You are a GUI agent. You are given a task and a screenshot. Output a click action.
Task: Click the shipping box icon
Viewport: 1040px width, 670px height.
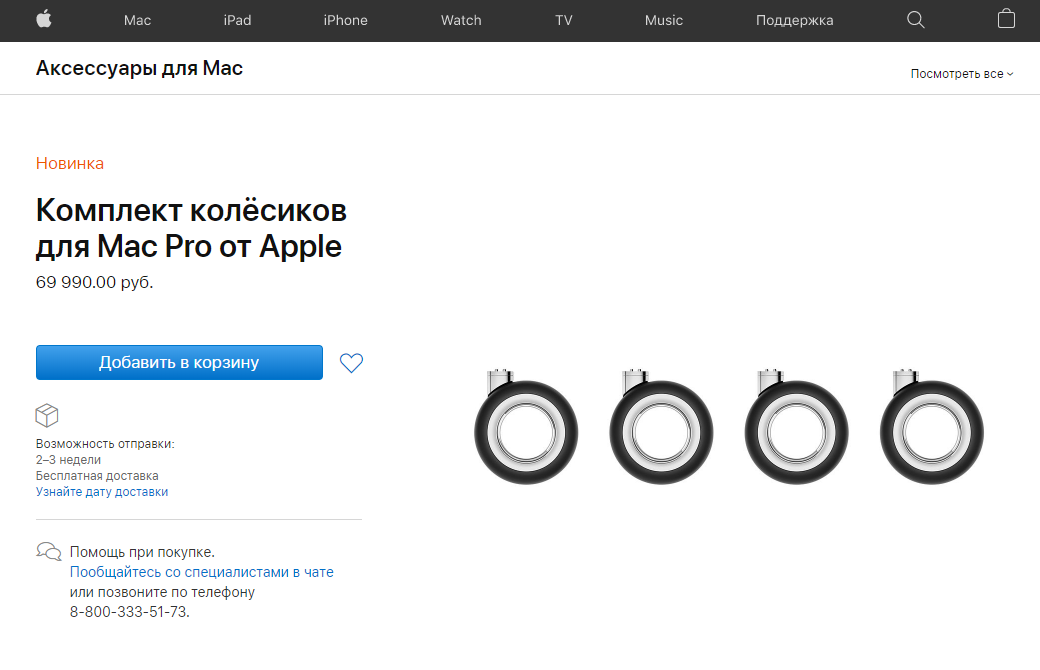click(x=47, y=415)
